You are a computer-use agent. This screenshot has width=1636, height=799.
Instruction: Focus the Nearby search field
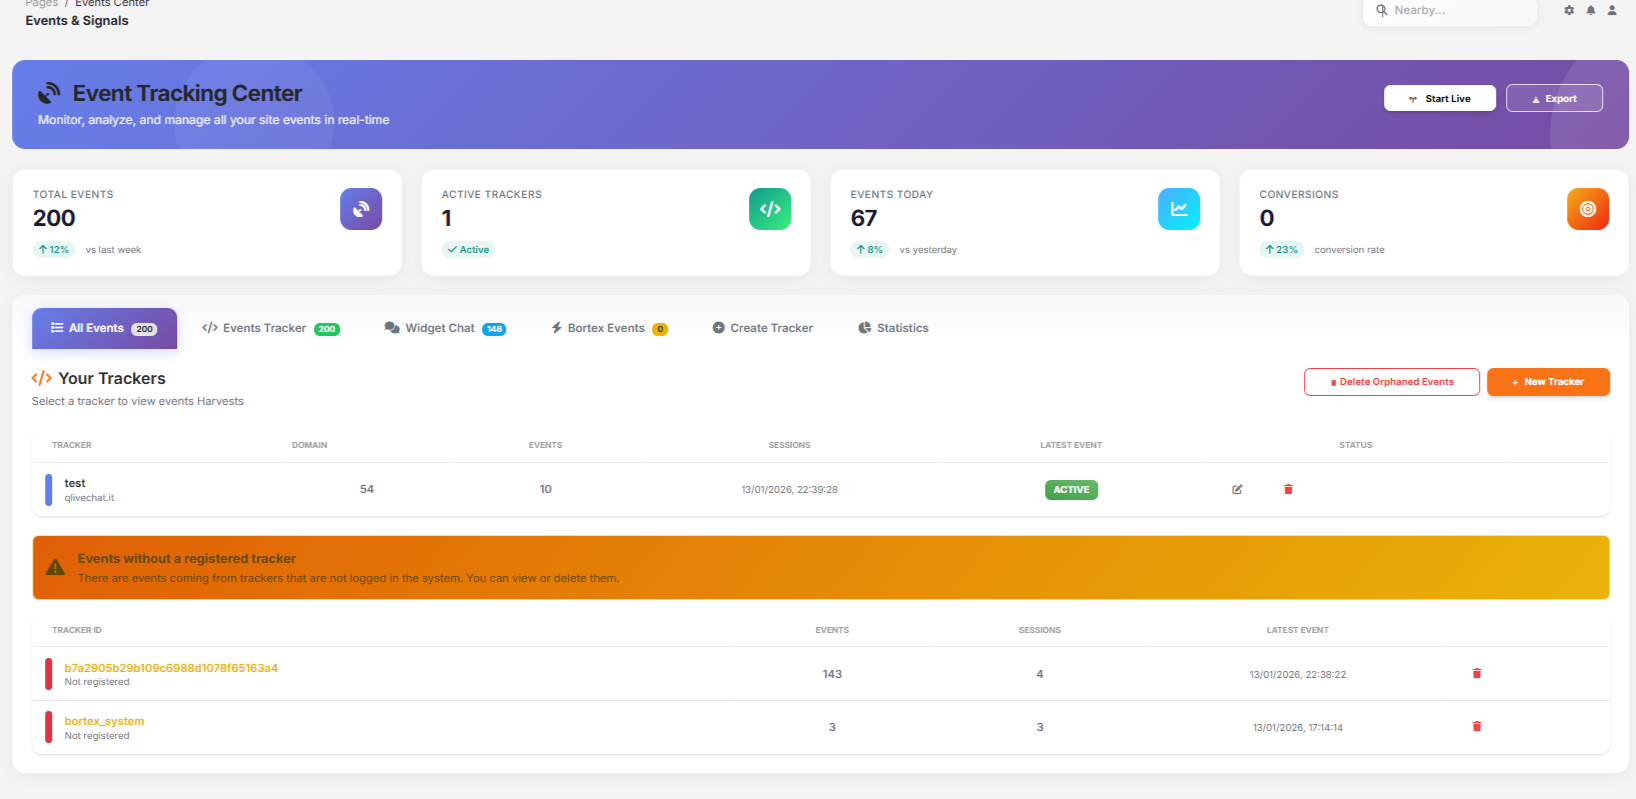[1455, 10]
